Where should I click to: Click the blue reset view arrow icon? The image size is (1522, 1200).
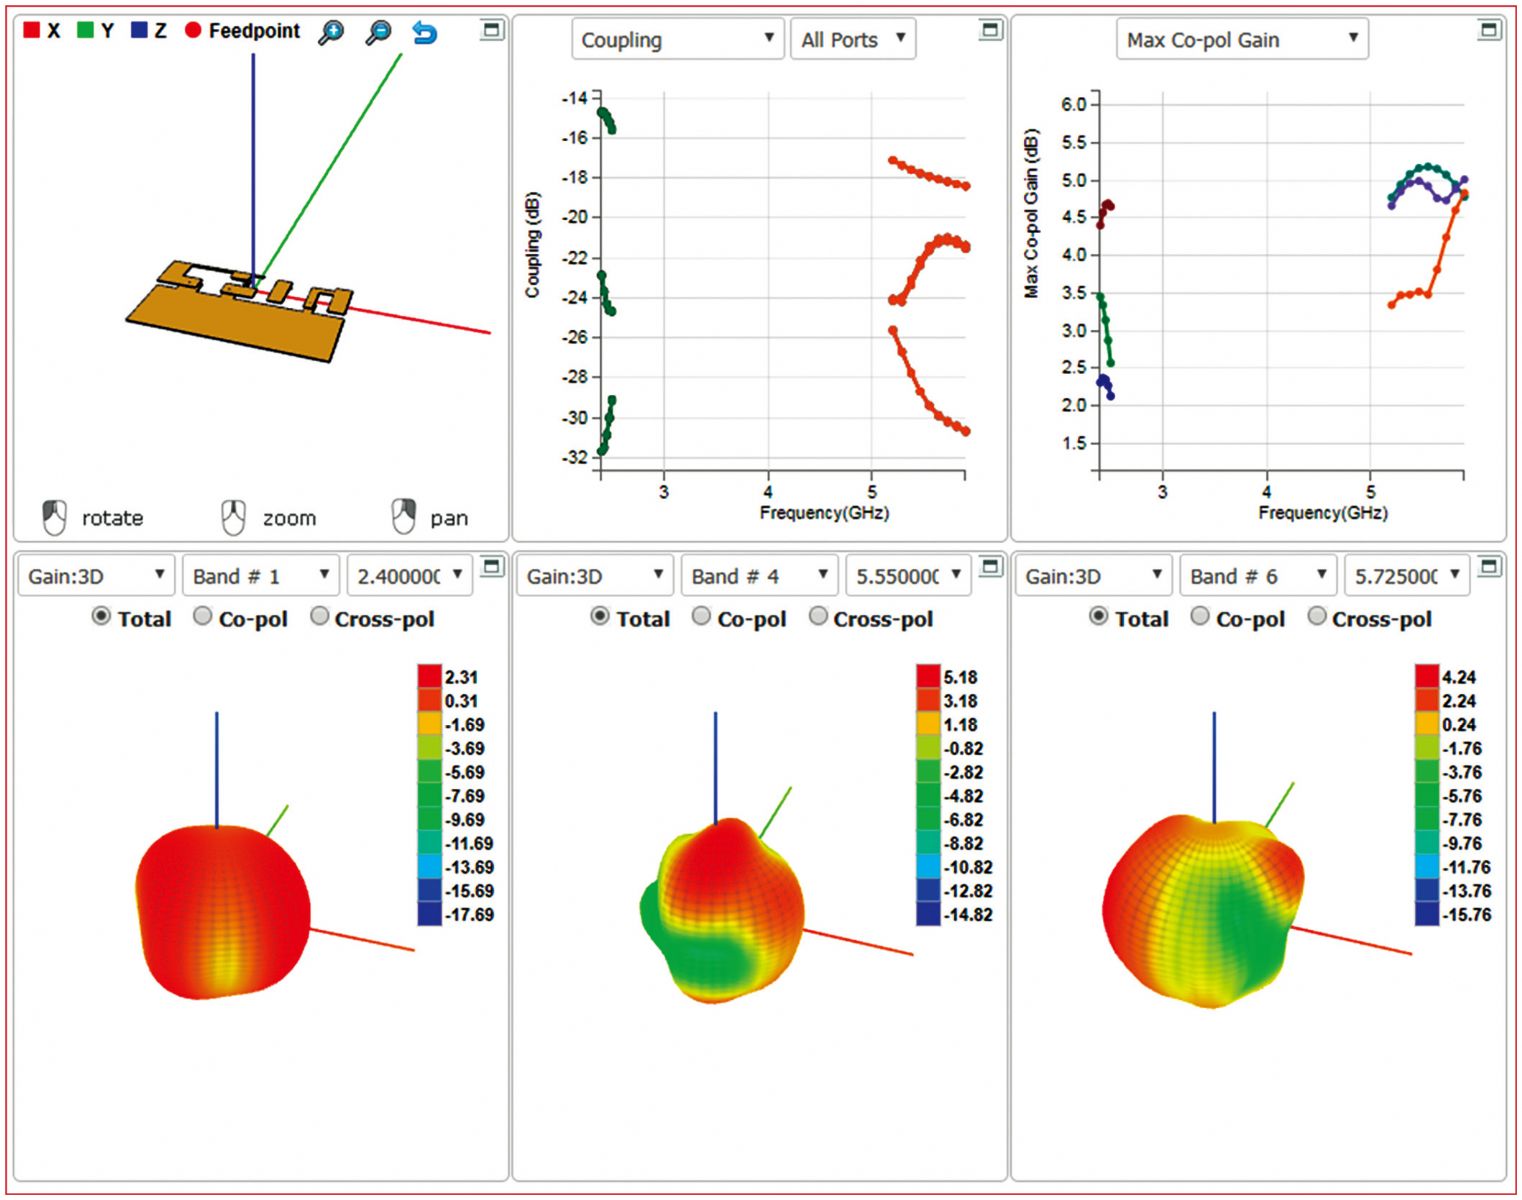425,32
